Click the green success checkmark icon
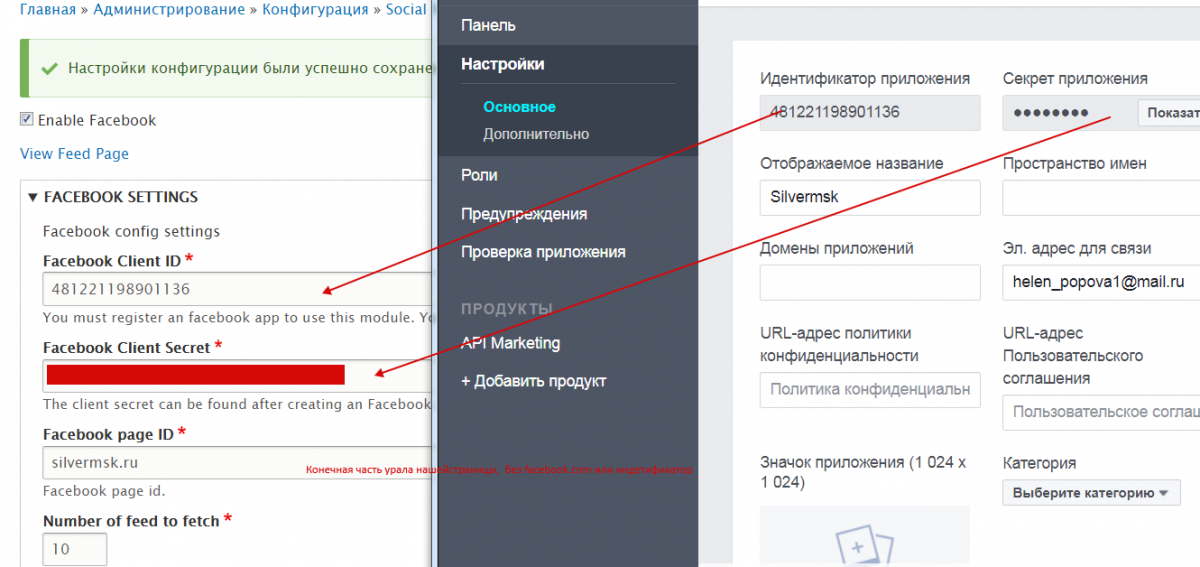 [x=49, y=69]
